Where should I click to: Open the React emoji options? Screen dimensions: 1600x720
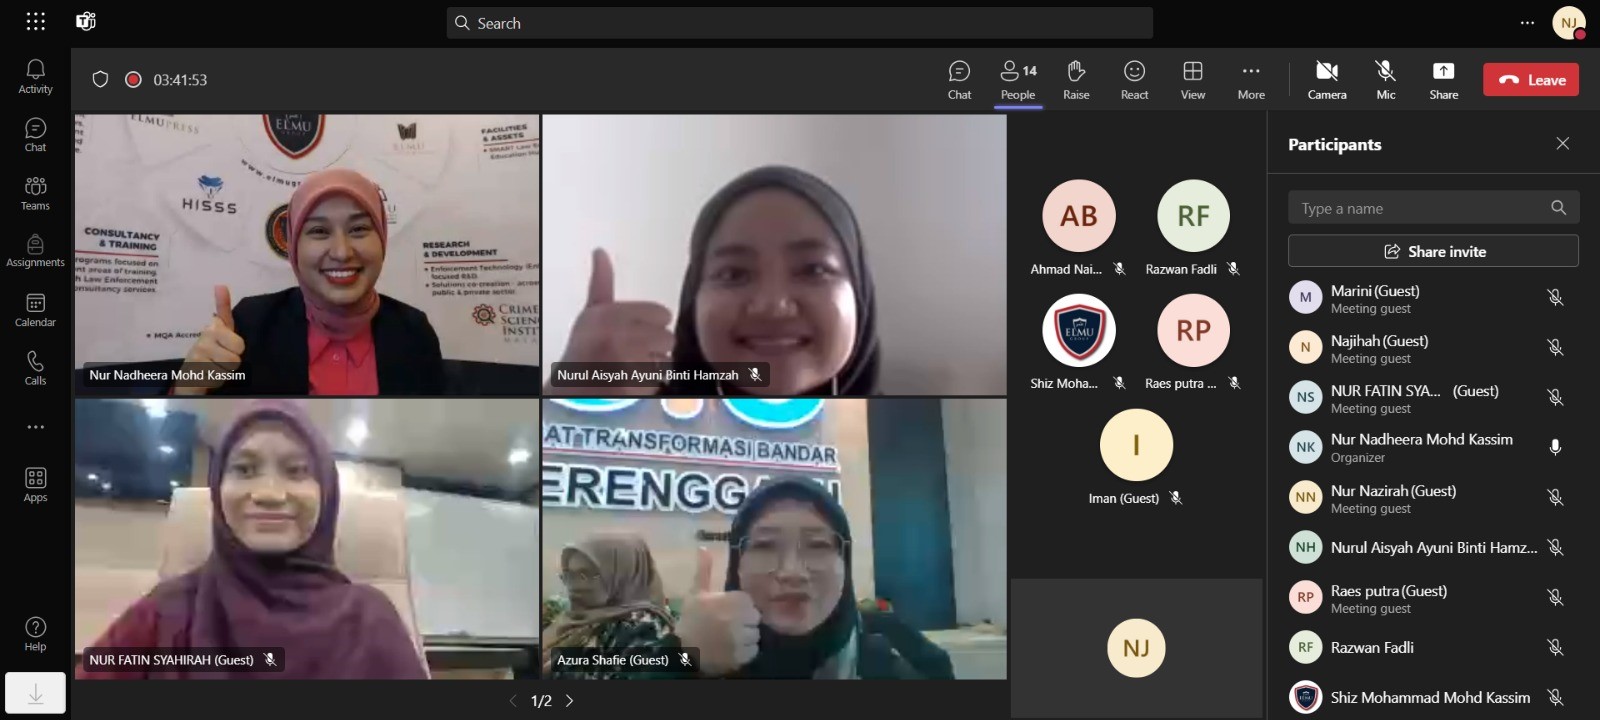tap(1134, 79)
